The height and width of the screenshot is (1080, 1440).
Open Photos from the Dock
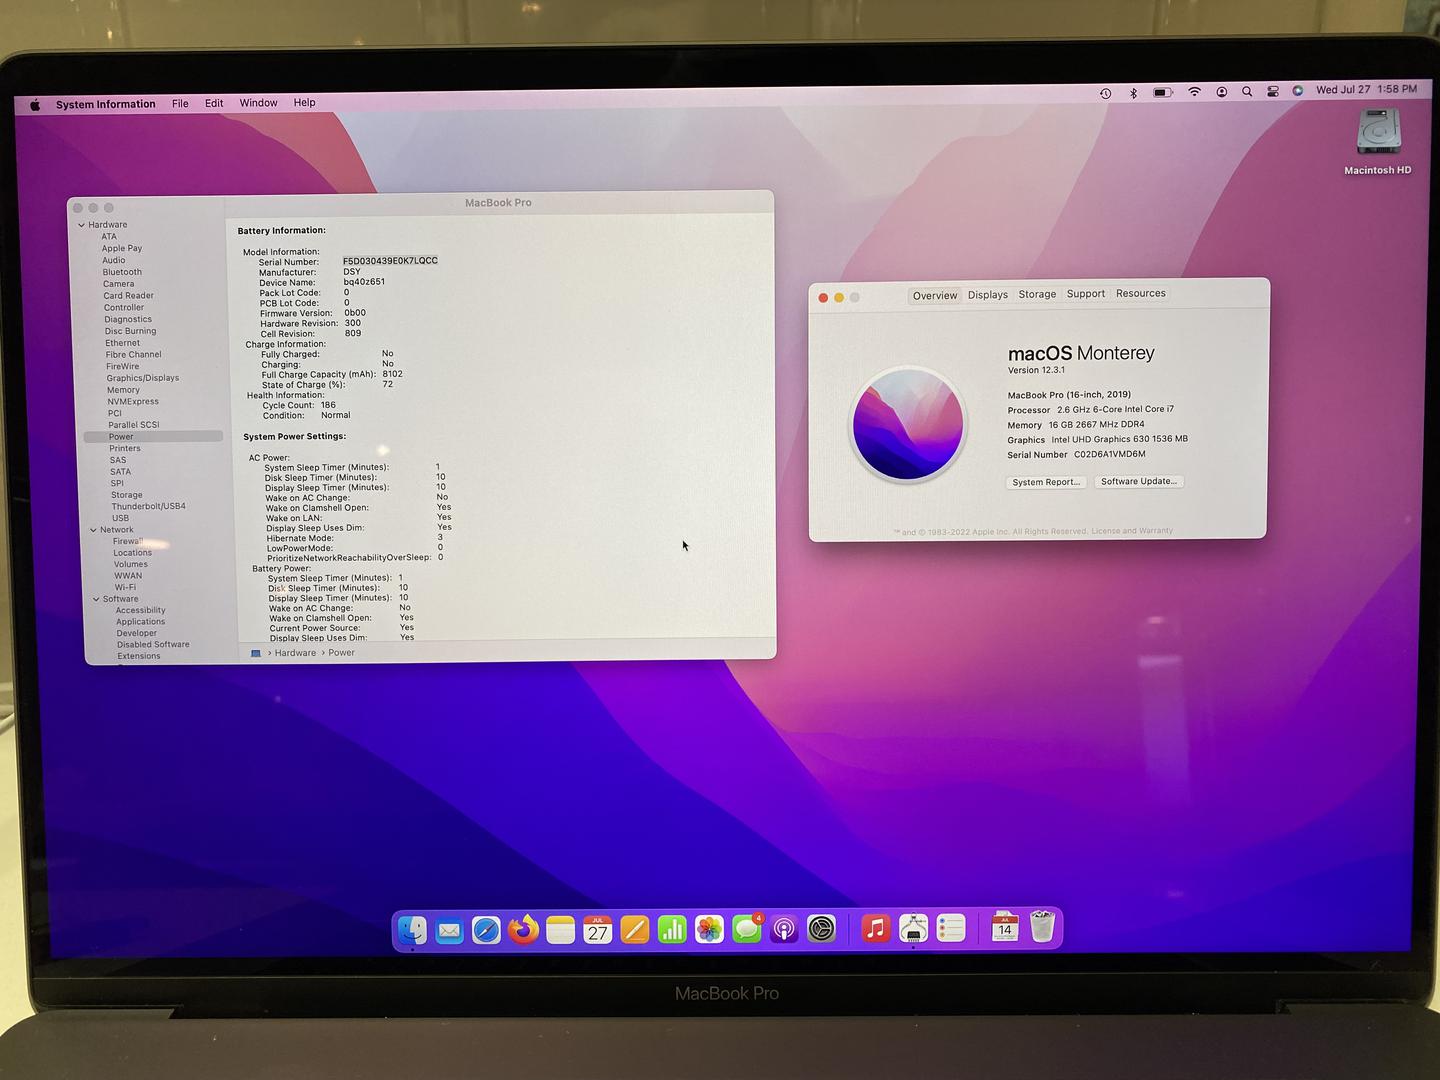point(709,930)
